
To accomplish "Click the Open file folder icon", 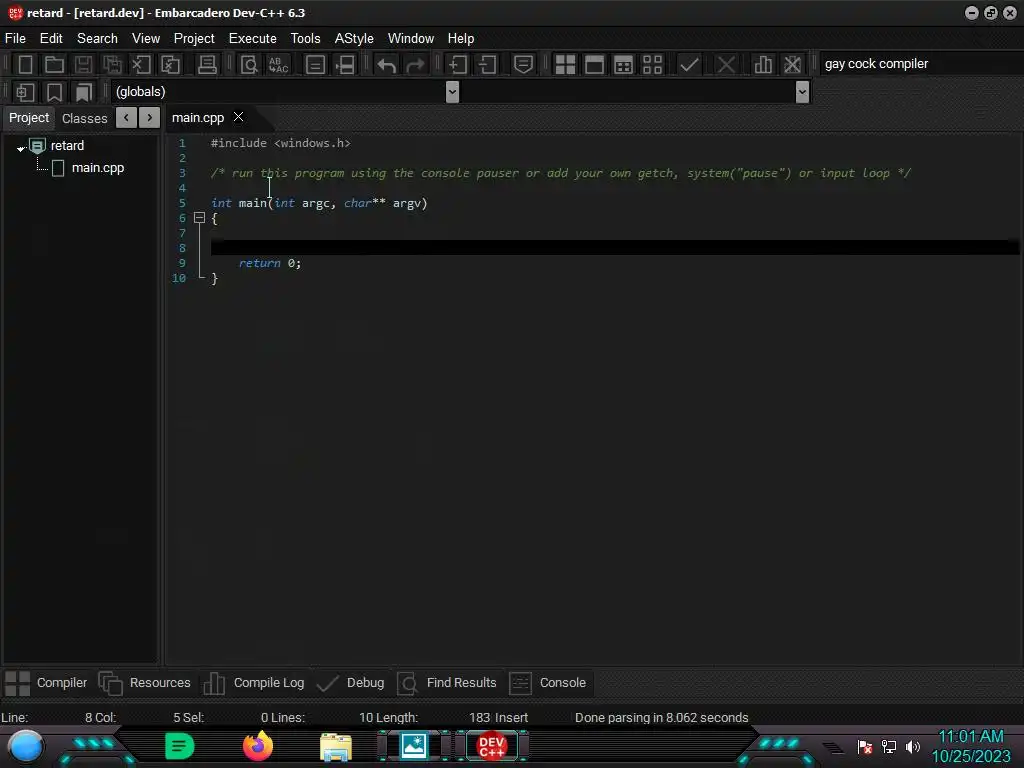I will click(x=54, y=64).
